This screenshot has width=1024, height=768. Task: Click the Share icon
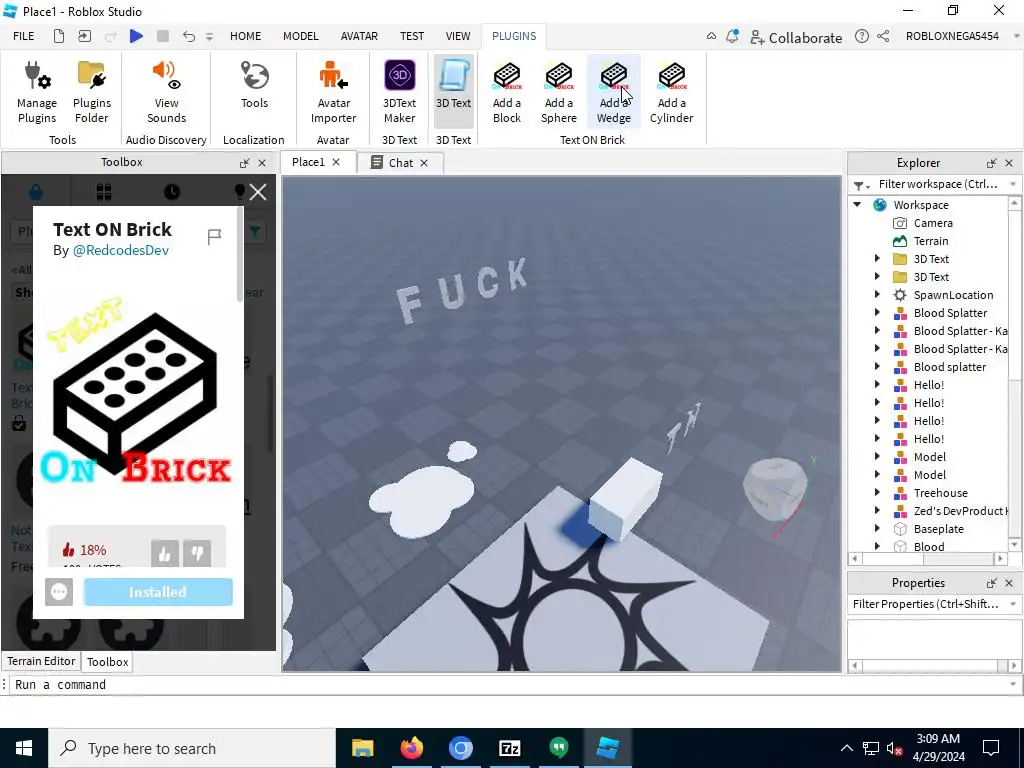point(883,36)
